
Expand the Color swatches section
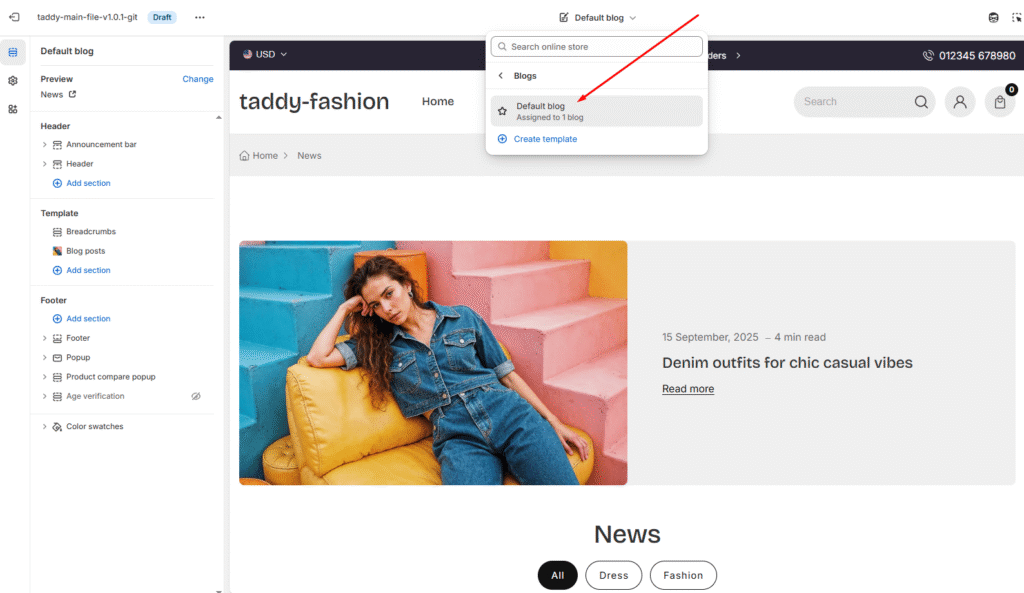pos(45,427)
